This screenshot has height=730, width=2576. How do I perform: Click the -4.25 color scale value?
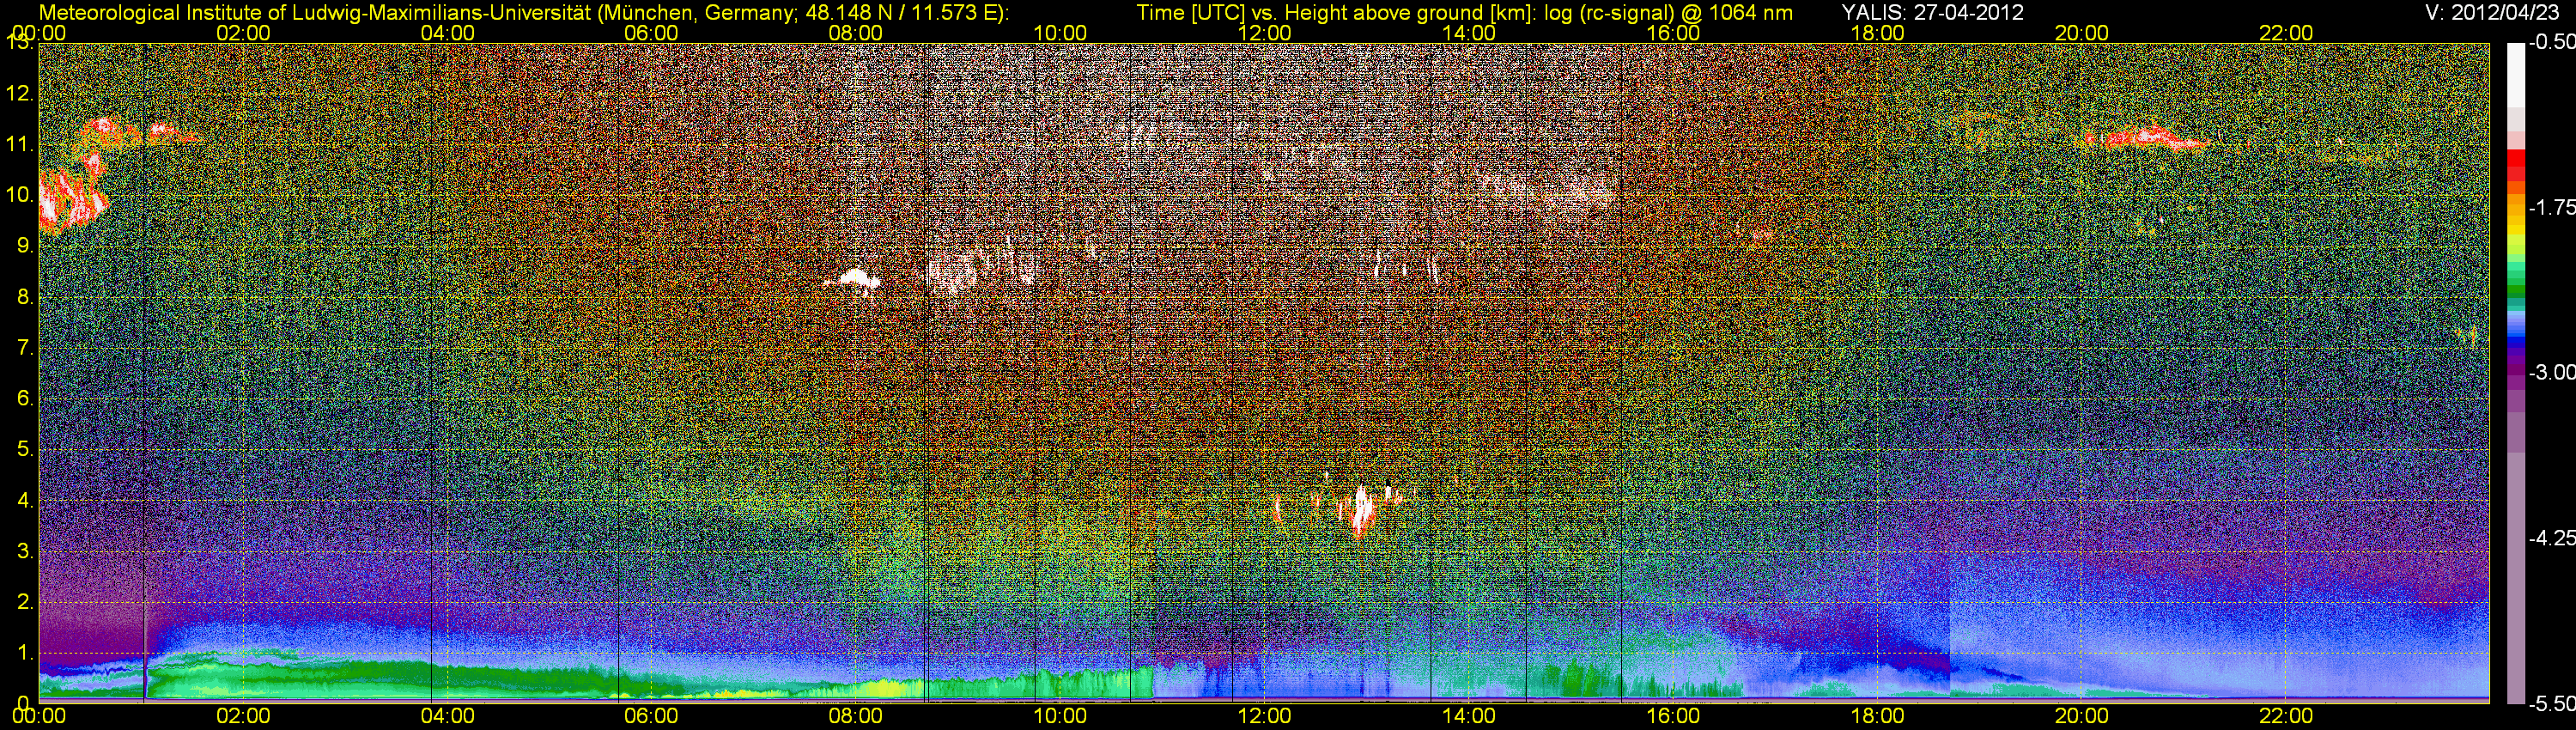pyautogui.click(x=2551, y=538)
